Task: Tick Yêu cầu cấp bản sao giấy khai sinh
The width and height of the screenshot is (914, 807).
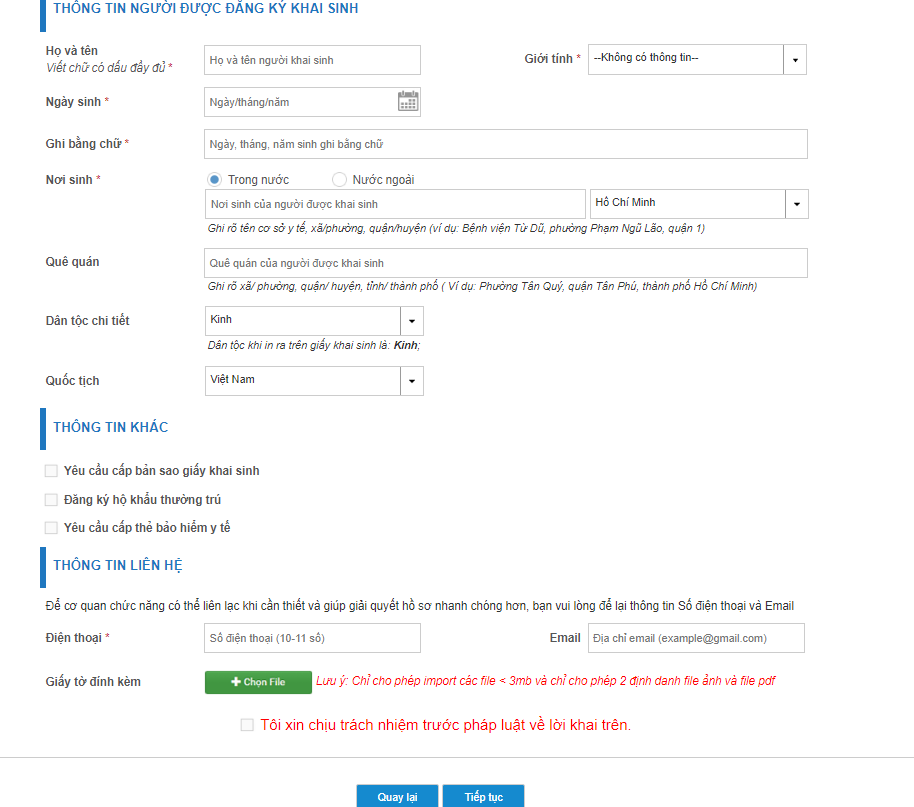Action: [51, 471]
